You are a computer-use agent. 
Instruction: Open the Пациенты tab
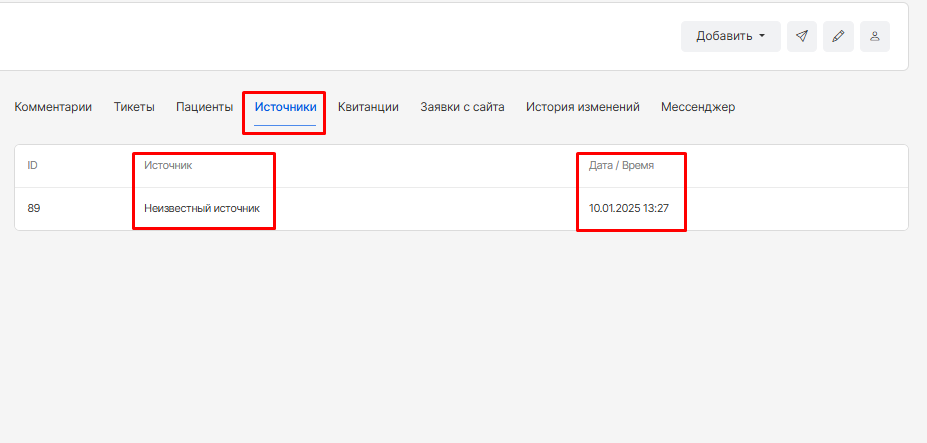[205, 107]
